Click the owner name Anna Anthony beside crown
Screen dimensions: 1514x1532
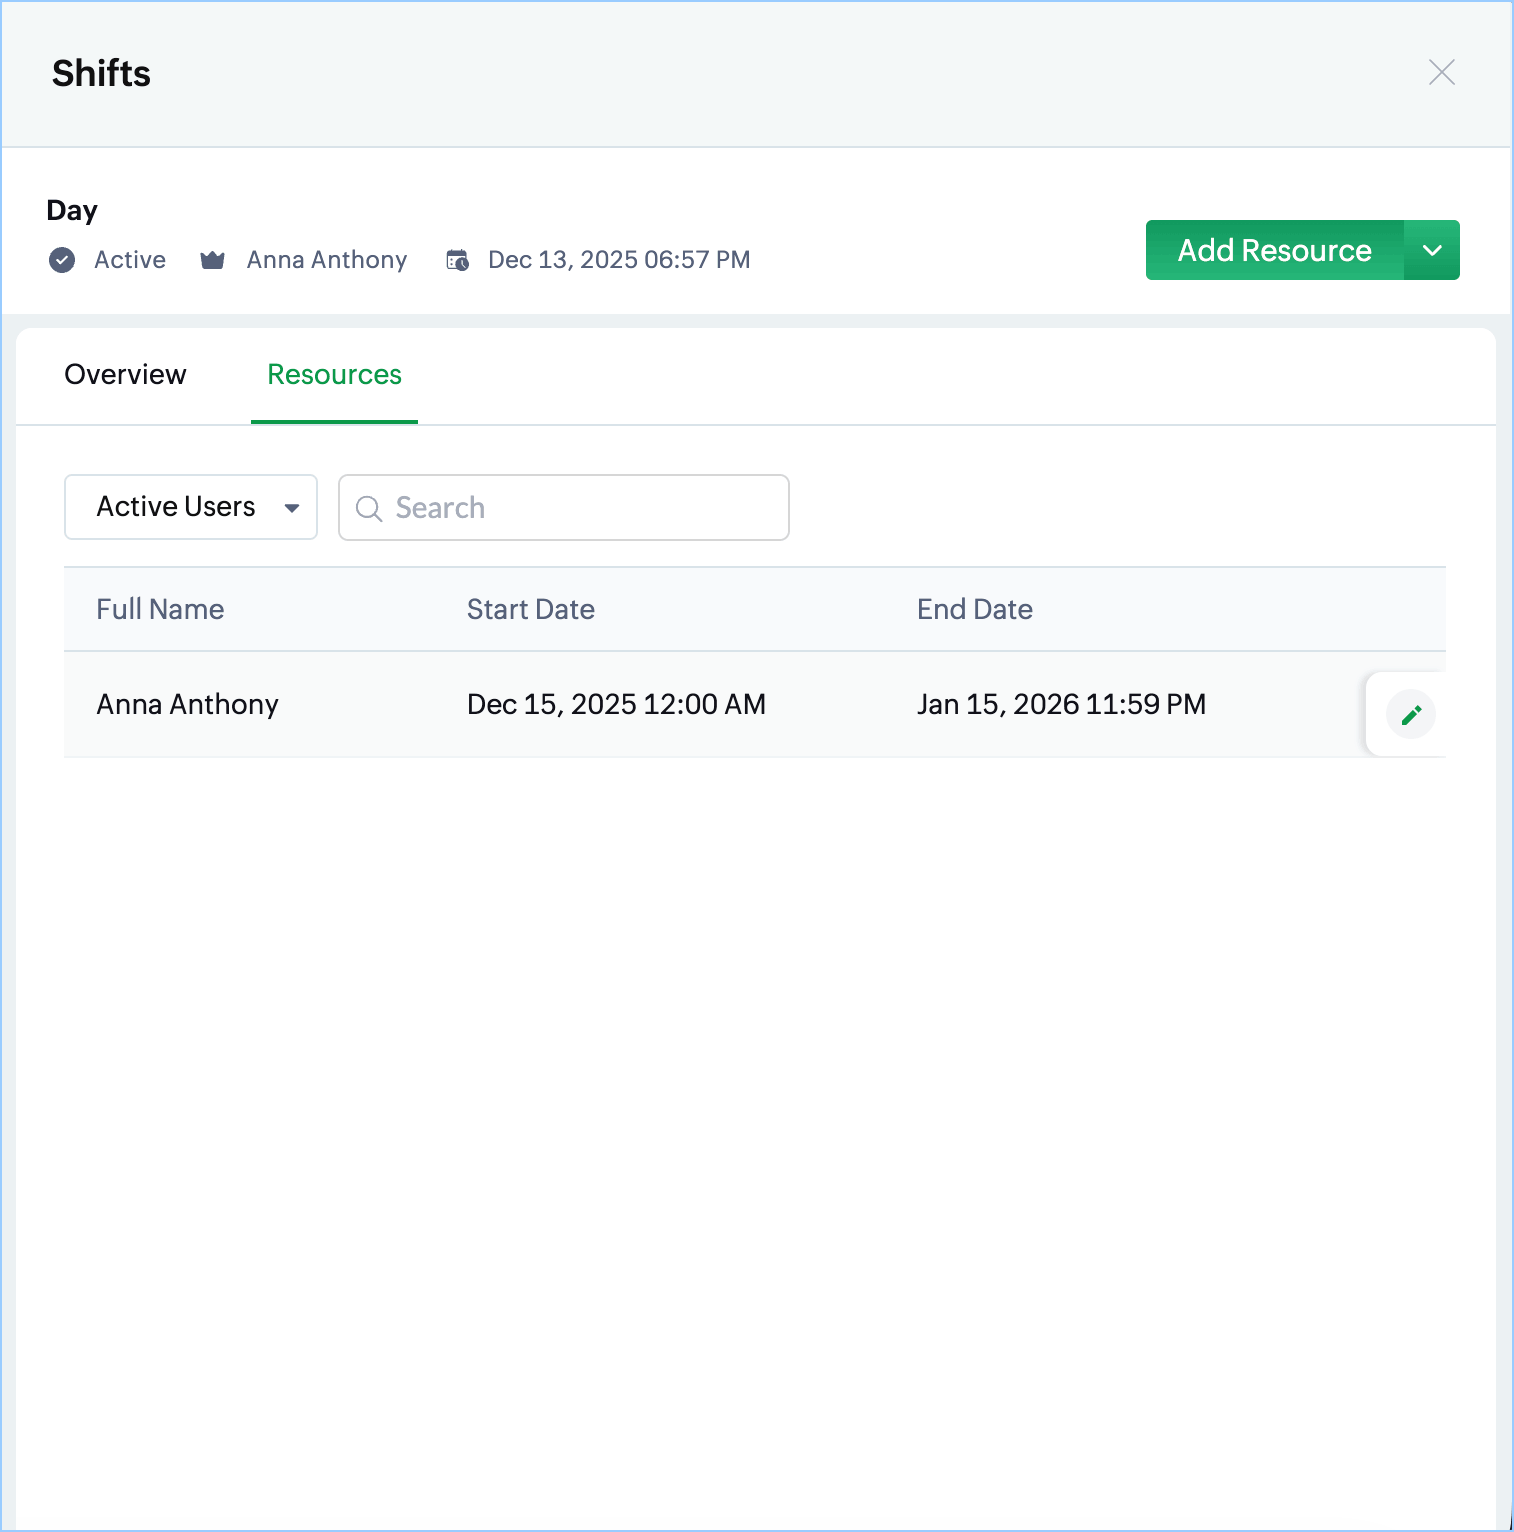(327, 260)
